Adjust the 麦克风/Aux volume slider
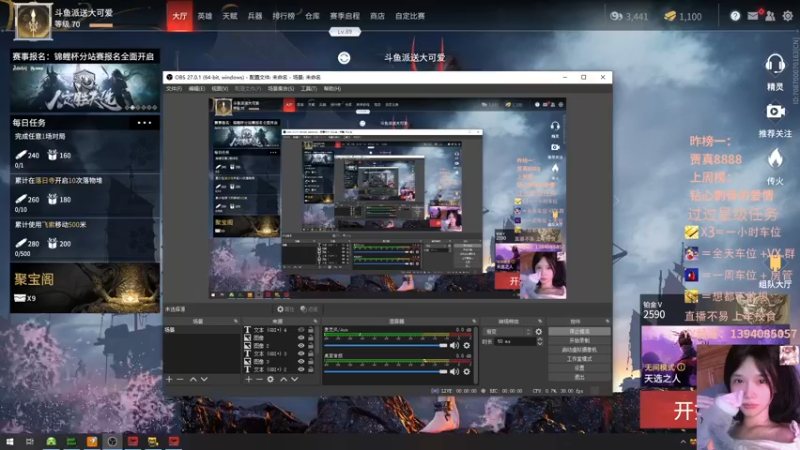 pyautogui.click(x=386, y=345)
